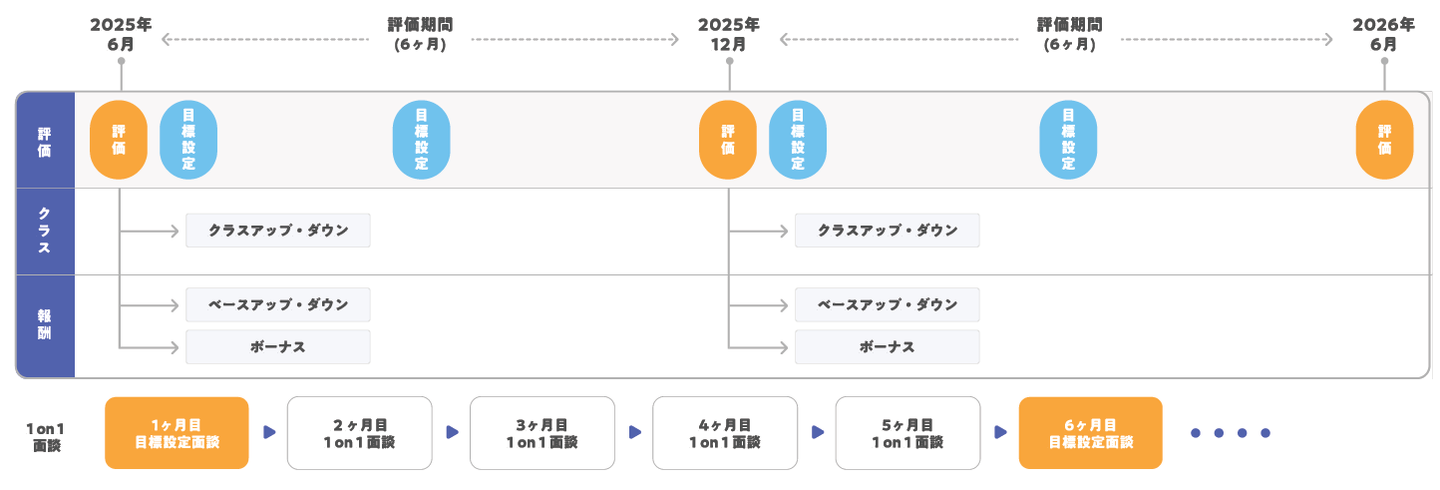Click the arrow between 5ヶ月目 and 6ヶ月目 boxes
1440x490 pixels.
point(999,432)
